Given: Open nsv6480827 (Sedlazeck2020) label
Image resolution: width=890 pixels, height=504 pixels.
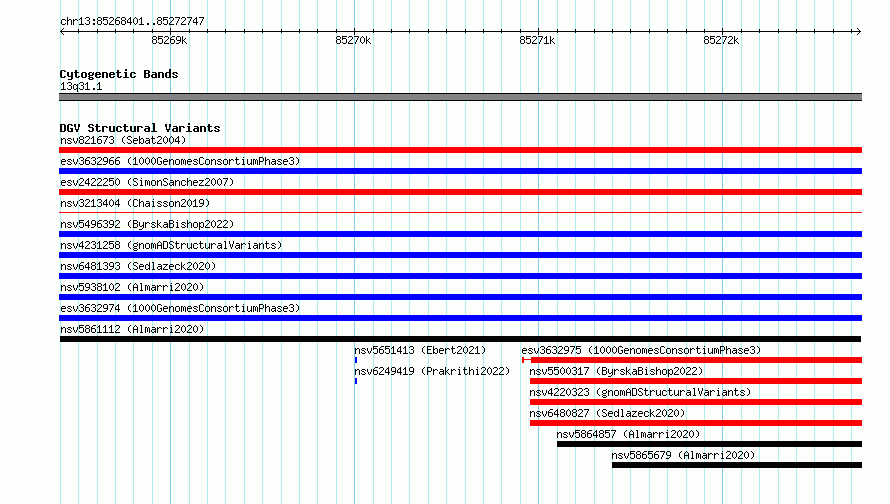Looking at the screenshot, I should tap(607, 413).
